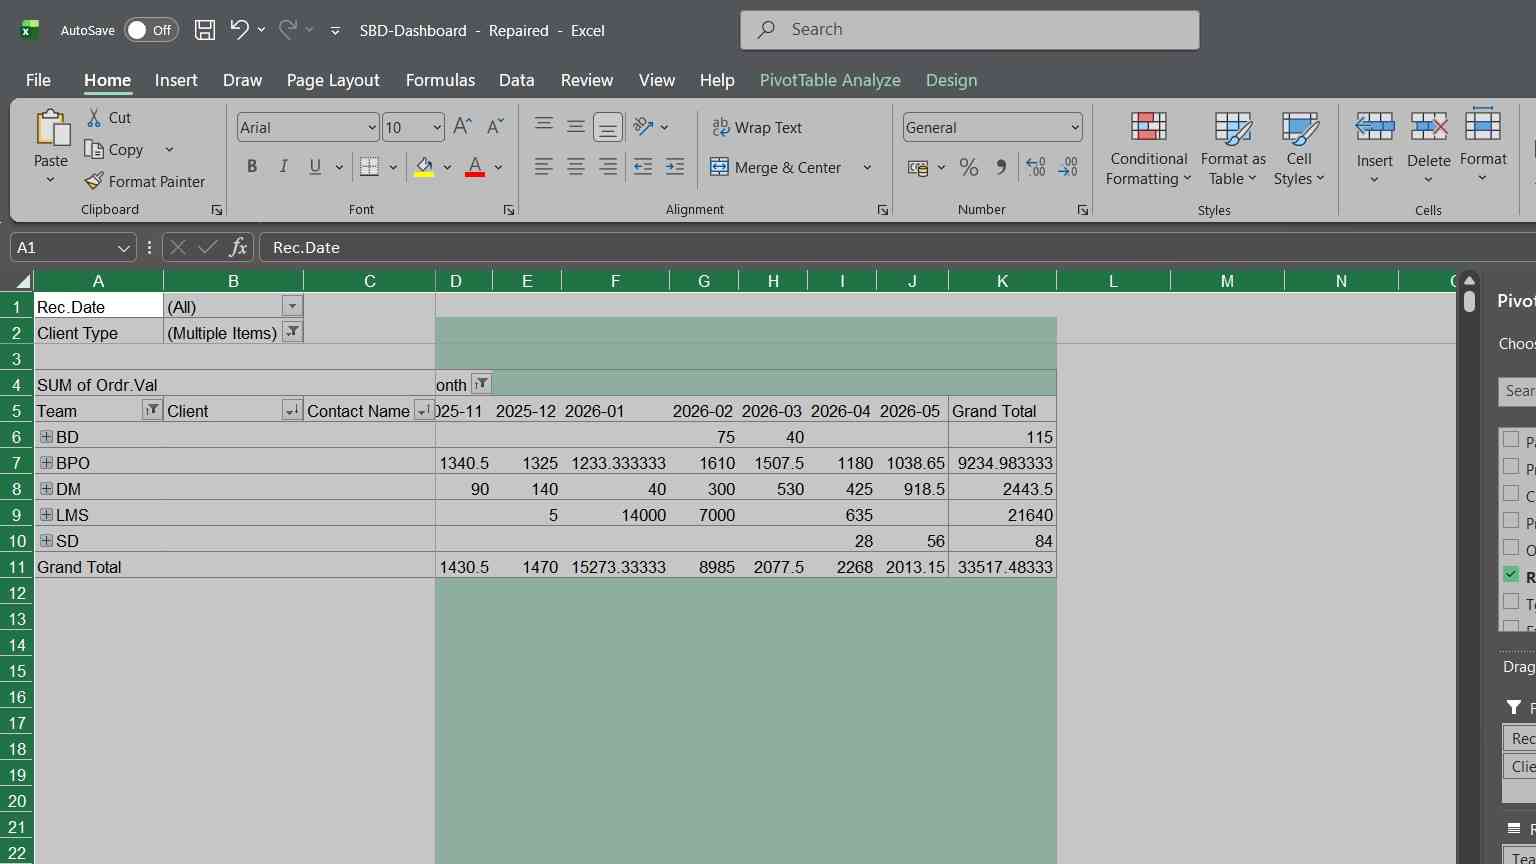Click the Format Painter brush icon
The width and height of the screenshot is (1536, 864).
click(x=94, y=181)
